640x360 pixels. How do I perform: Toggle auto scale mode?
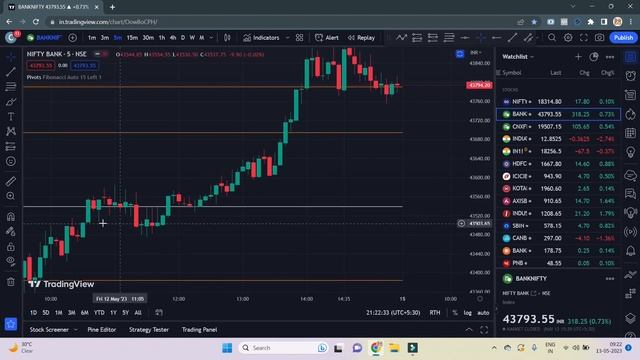(x=483, y=313)
